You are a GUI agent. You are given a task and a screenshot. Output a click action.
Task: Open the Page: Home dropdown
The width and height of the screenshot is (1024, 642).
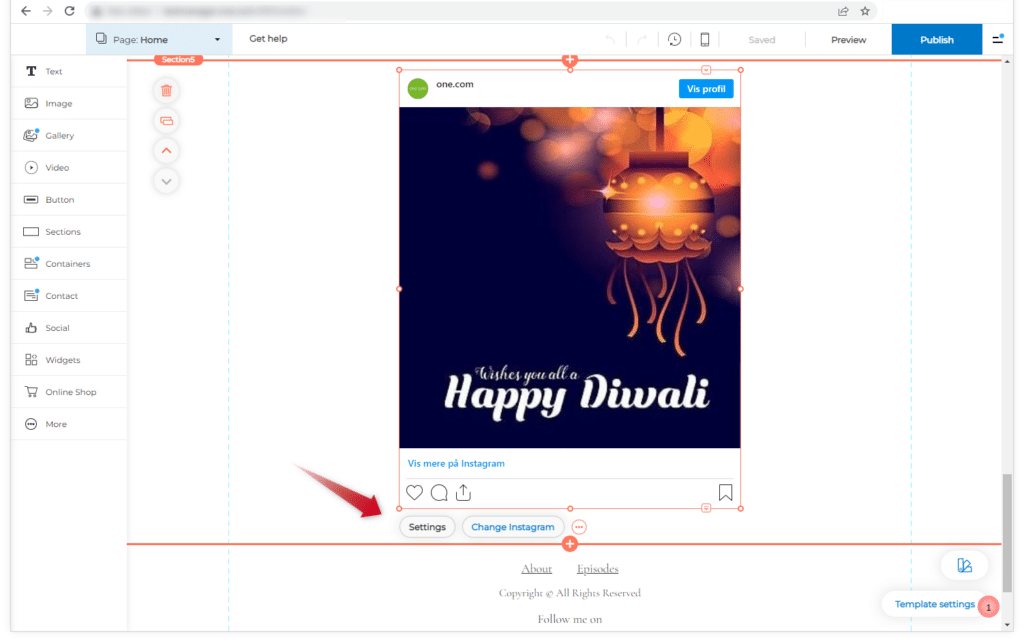[158, 40]
